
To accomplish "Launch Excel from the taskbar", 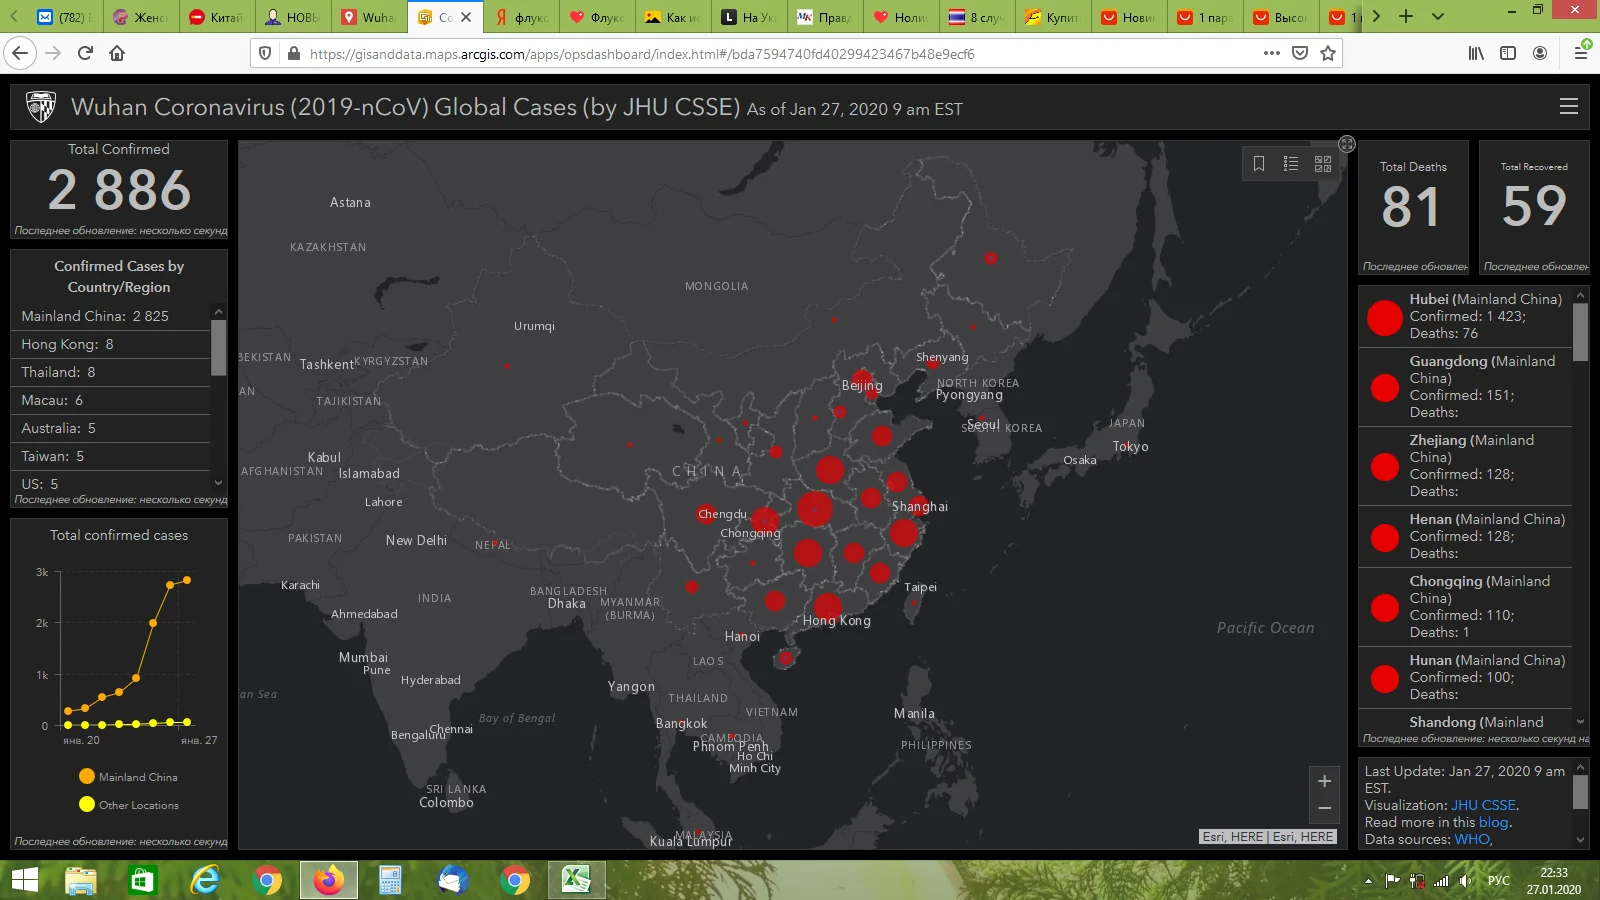I will pyautogui.click(x=575, y=880).
